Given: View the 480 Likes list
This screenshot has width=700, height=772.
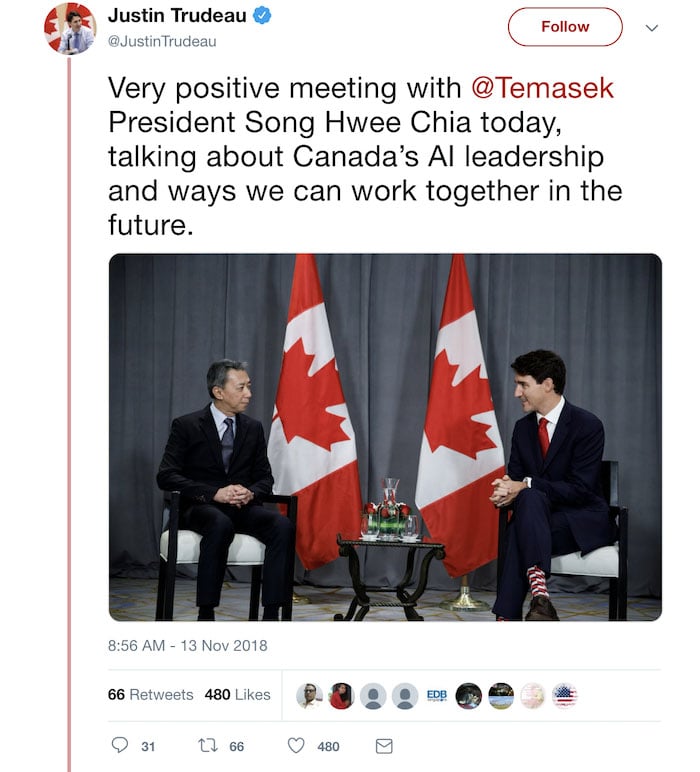Looking at the screenshot, I should point(237,695).
